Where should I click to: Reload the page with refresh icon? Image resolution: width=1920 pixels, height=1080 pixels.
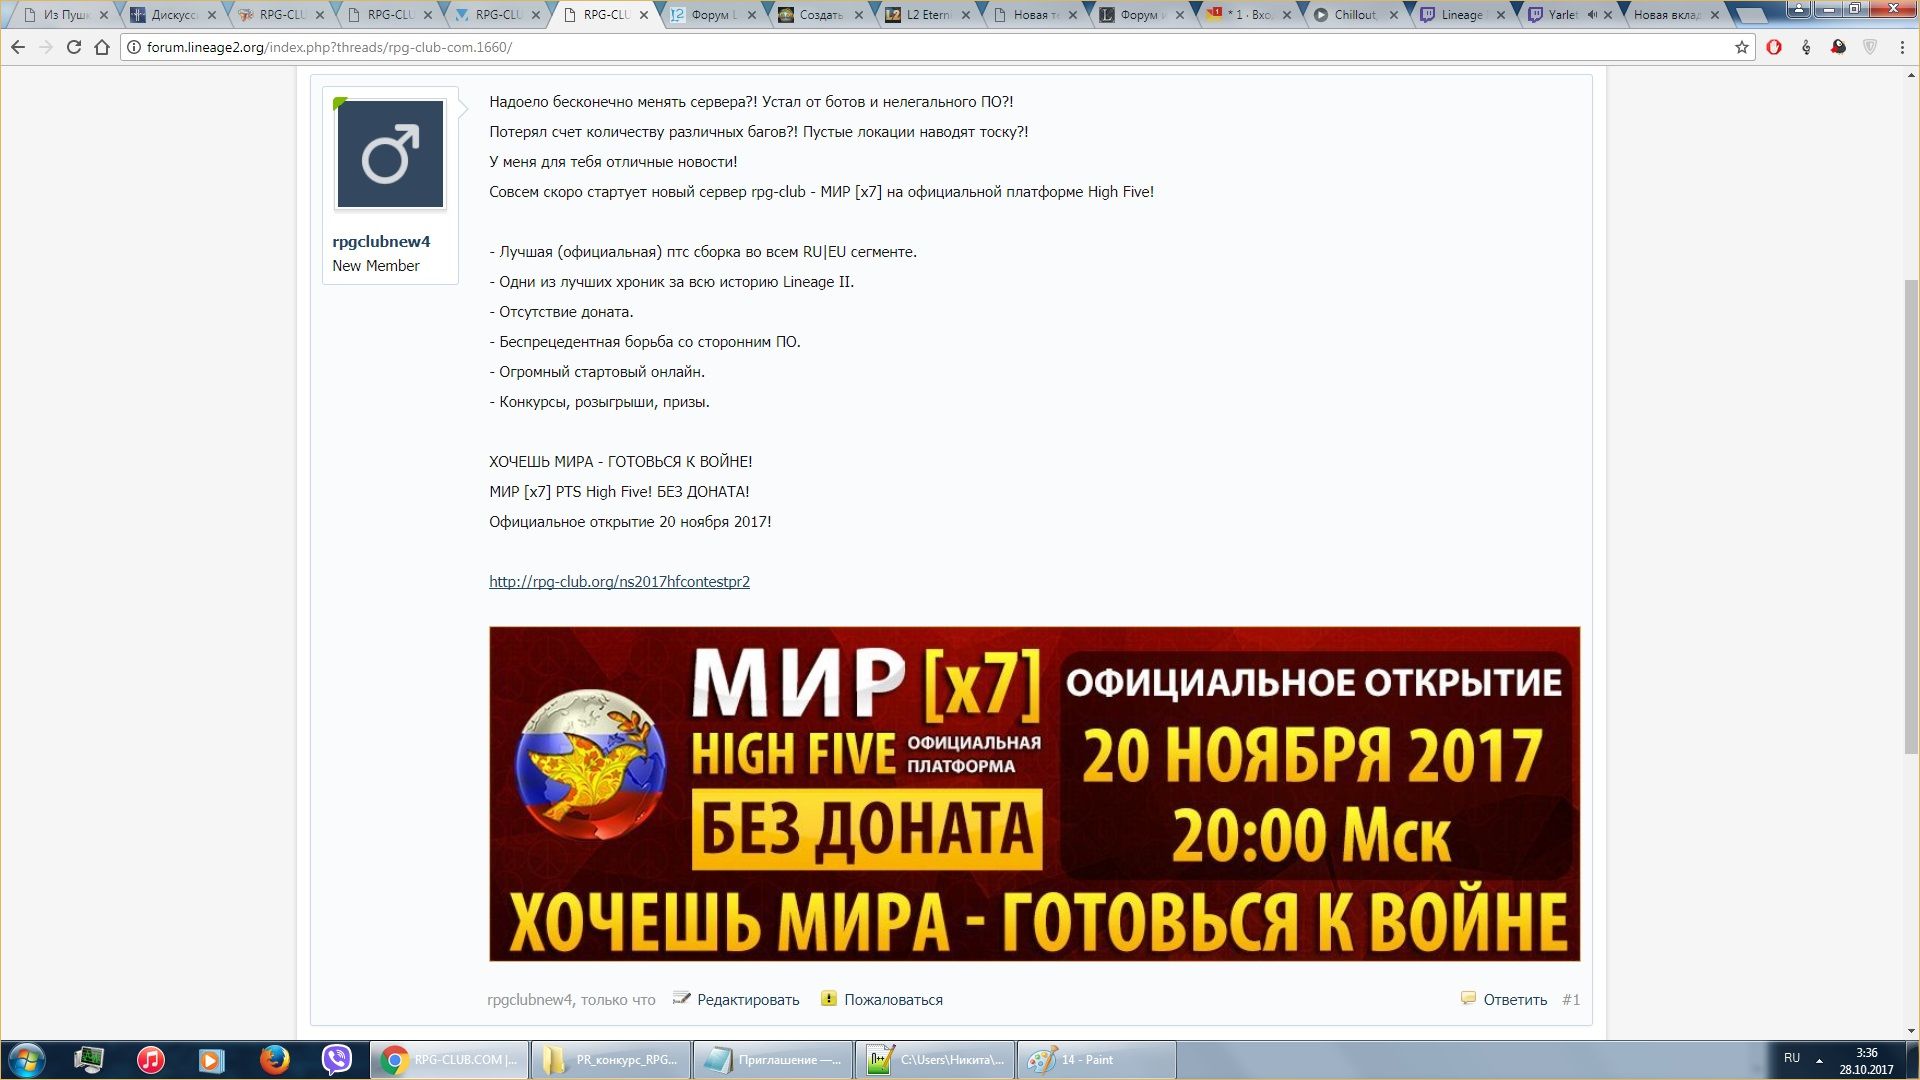click(73, 47)
